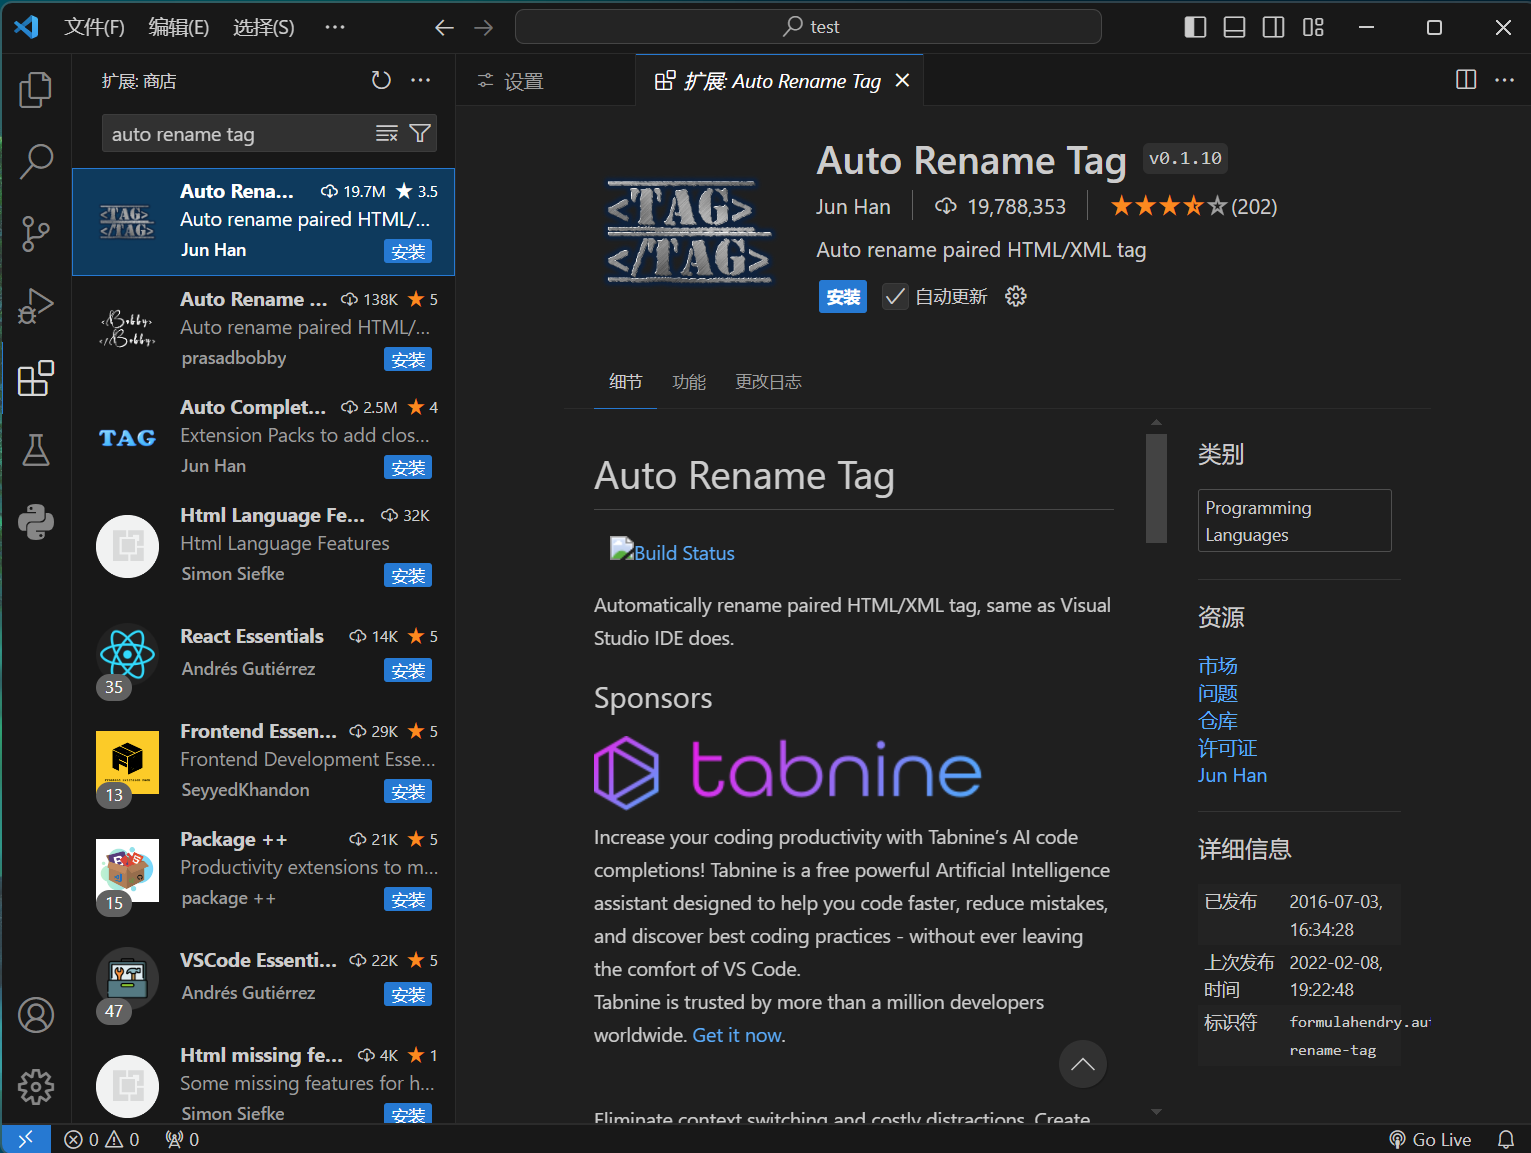Select the Programming Languages category
The width and height of the screenshot is (1531, 1153).
(x=1294, y=521)
